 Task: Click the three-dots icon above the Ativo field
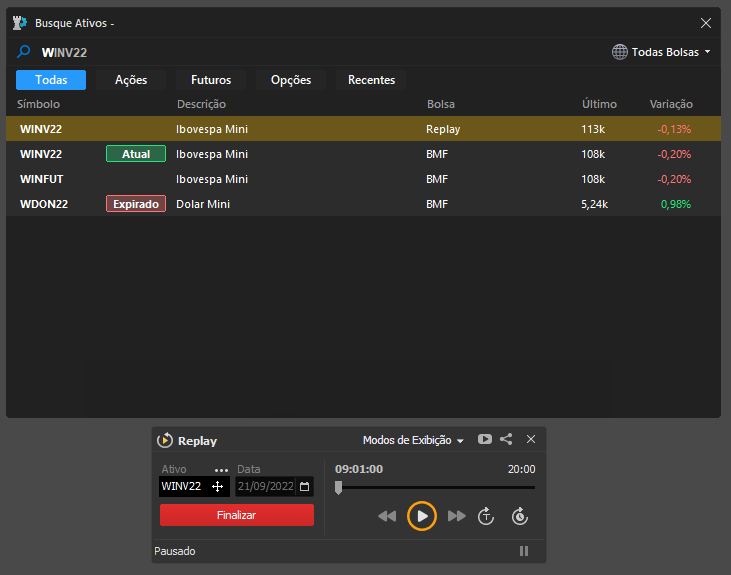tap(221, 470)
